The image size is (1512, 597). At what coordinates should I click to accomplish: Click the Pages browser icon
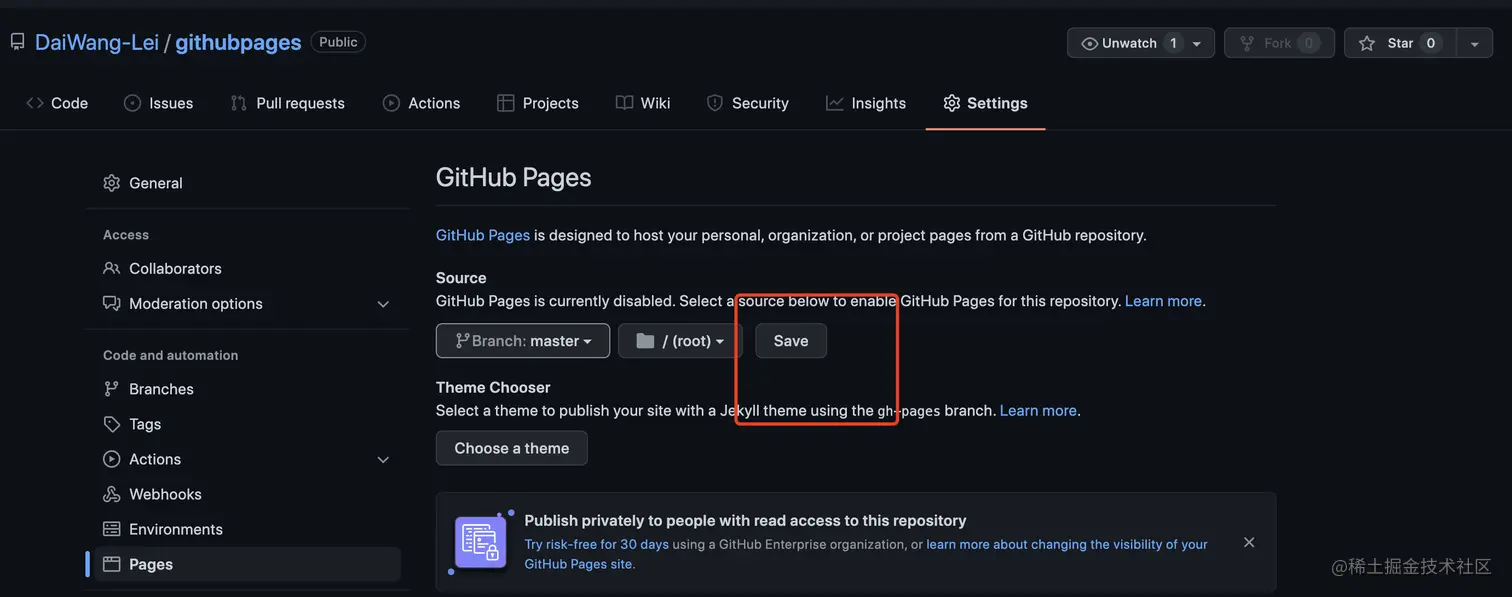click(111, 564)
